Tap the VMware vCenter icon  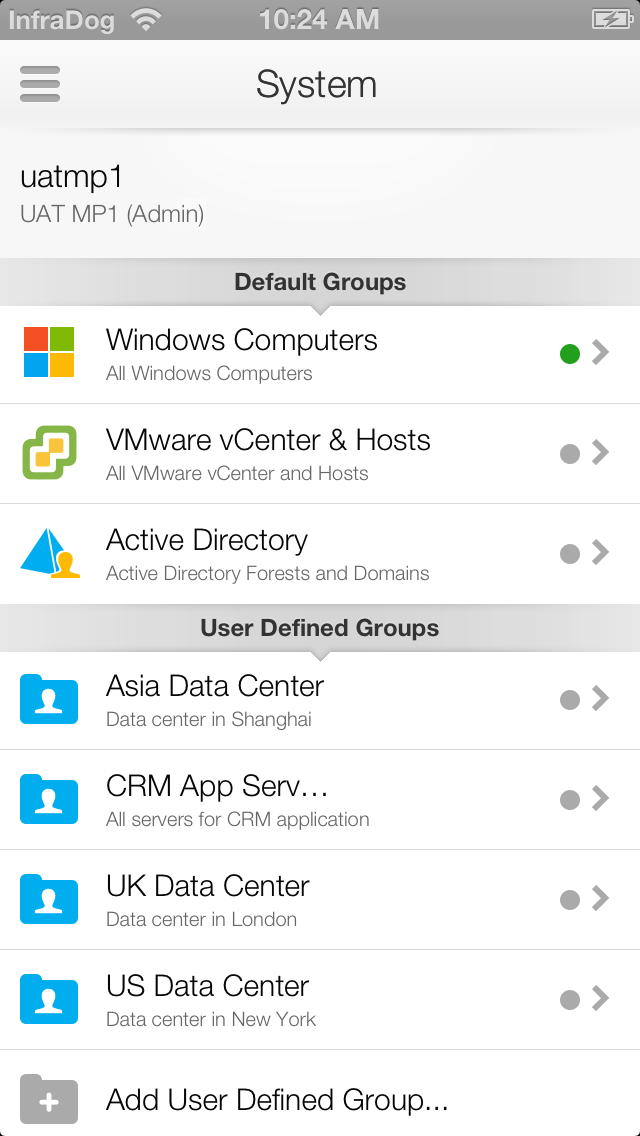pyautogui.click(x=49, y=452)
